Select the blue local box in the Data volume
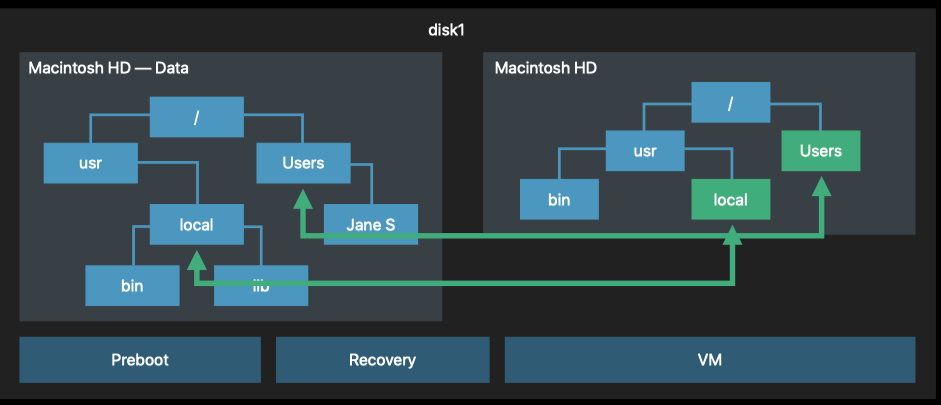 [x=196, y=224]
